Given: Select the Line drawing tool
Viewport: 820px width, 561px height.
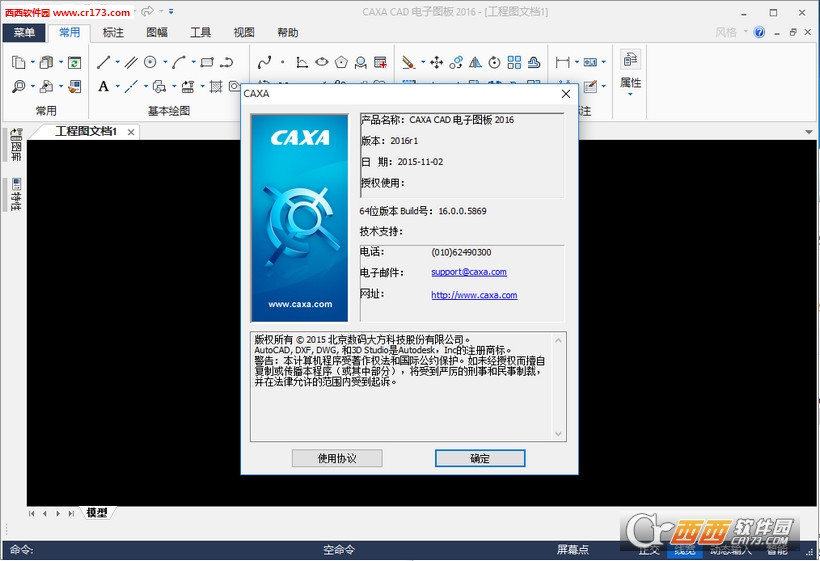Looking at the screenshot, I should tap(104, 62).
